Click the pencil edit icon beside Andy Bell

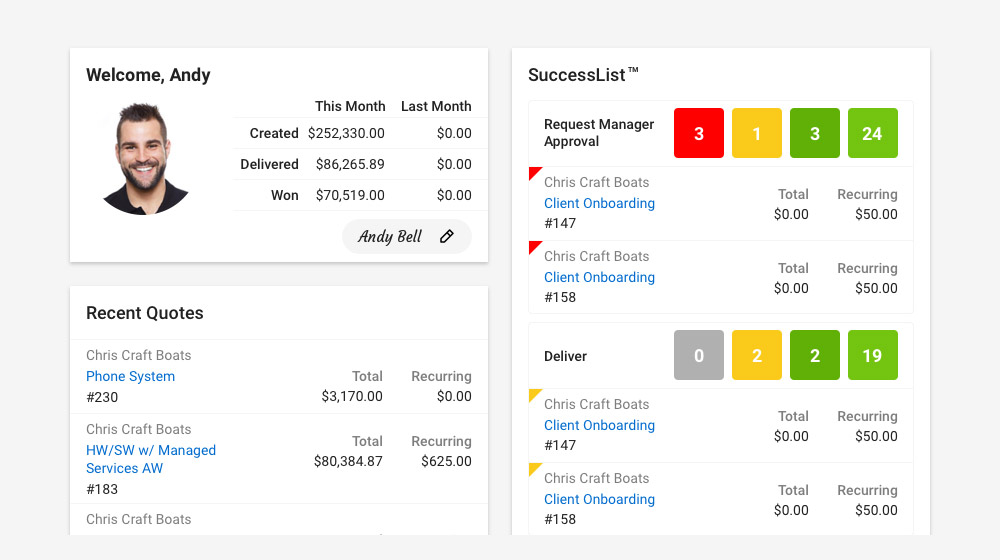point(447,237)
